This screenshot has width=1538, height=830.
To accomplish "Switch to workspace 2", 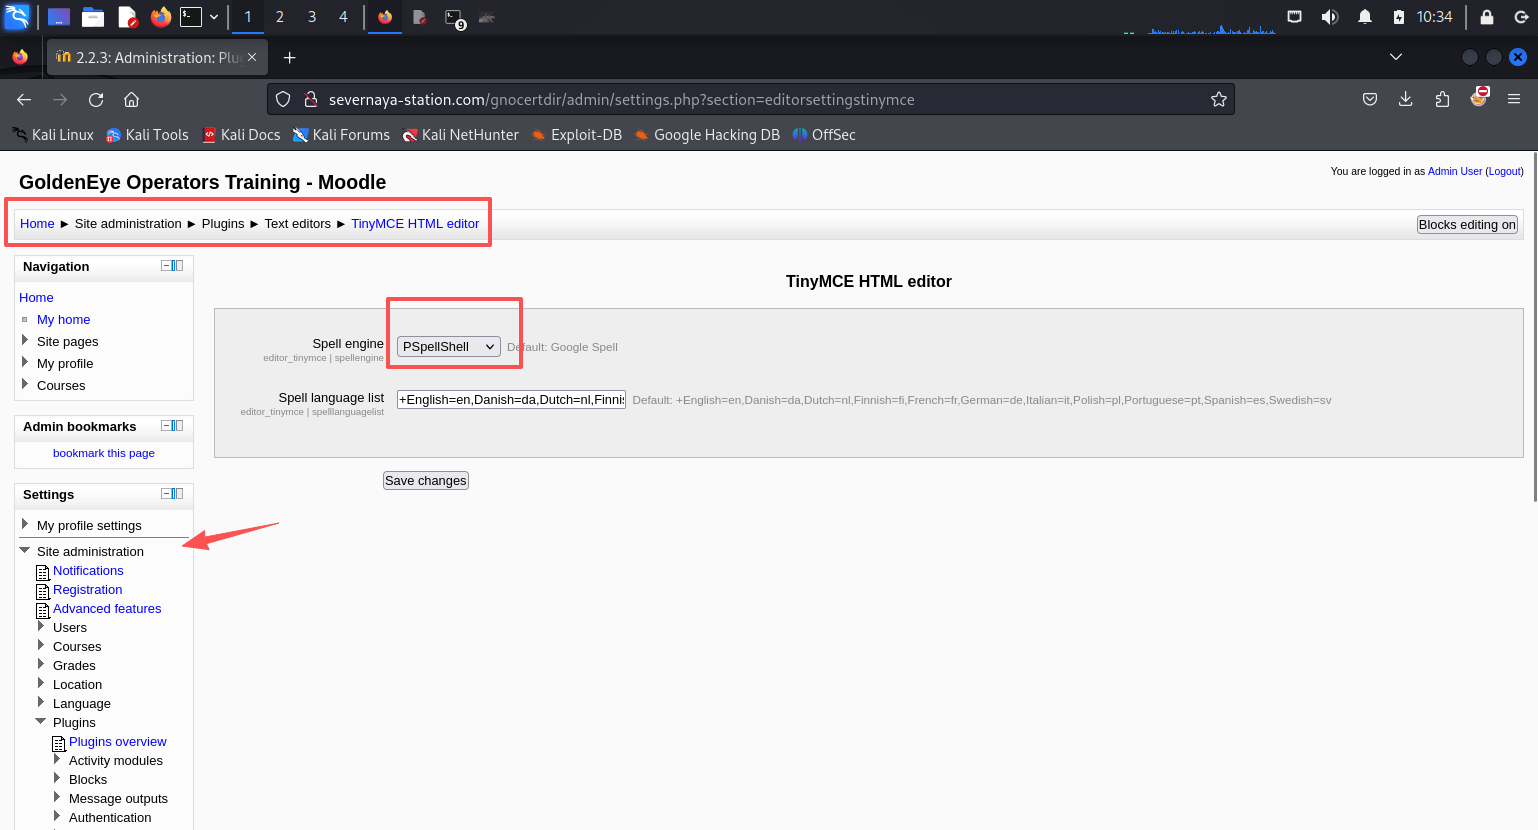I will coord(280,17).
